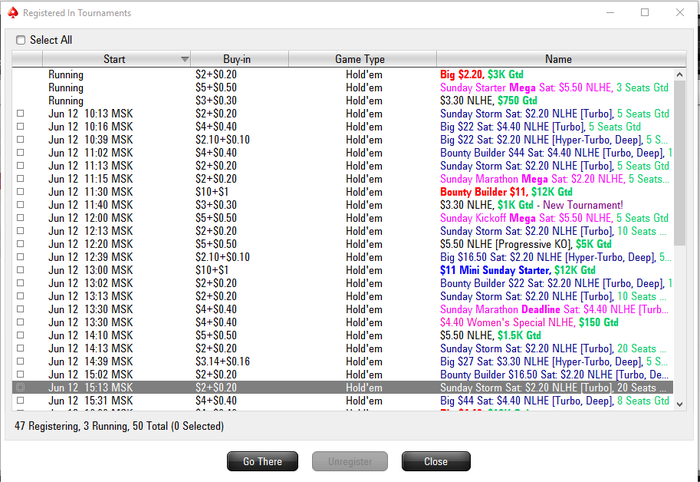Screen dimensions: 700x482
Task: Click the Jun 12 11:40 MSK start time
Action: pyautogui.click(x=91, y=205)
